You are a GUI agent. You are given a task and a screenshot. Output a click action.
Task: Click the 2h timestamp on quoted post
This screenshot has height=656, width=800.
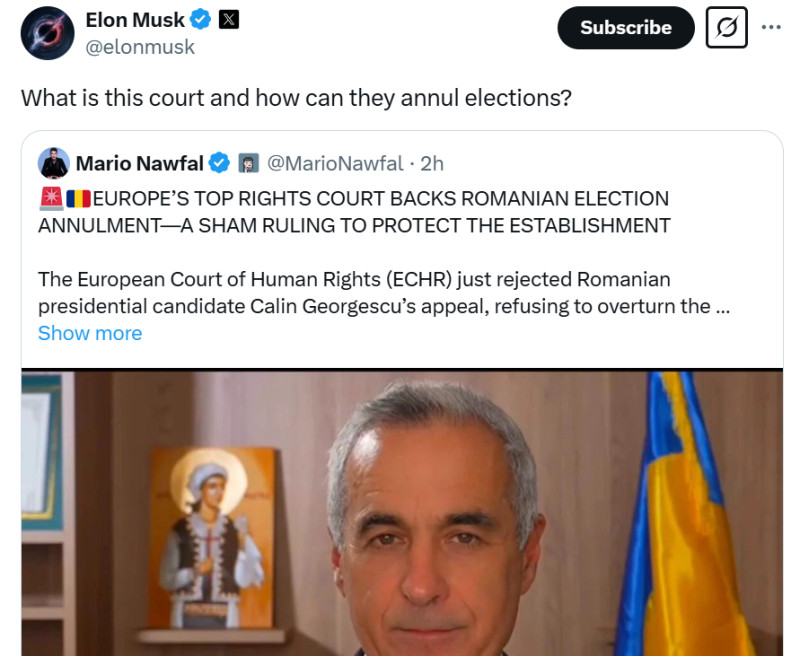tap(432, 163)
